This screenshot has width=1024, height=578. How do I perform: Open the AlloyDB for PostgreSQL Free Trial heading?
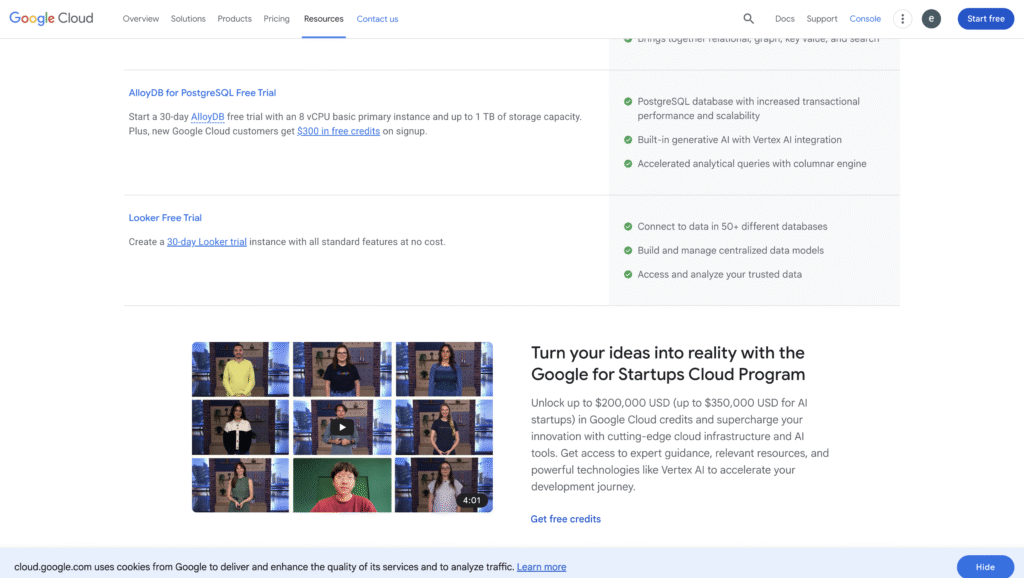click(x=202, y=93)
